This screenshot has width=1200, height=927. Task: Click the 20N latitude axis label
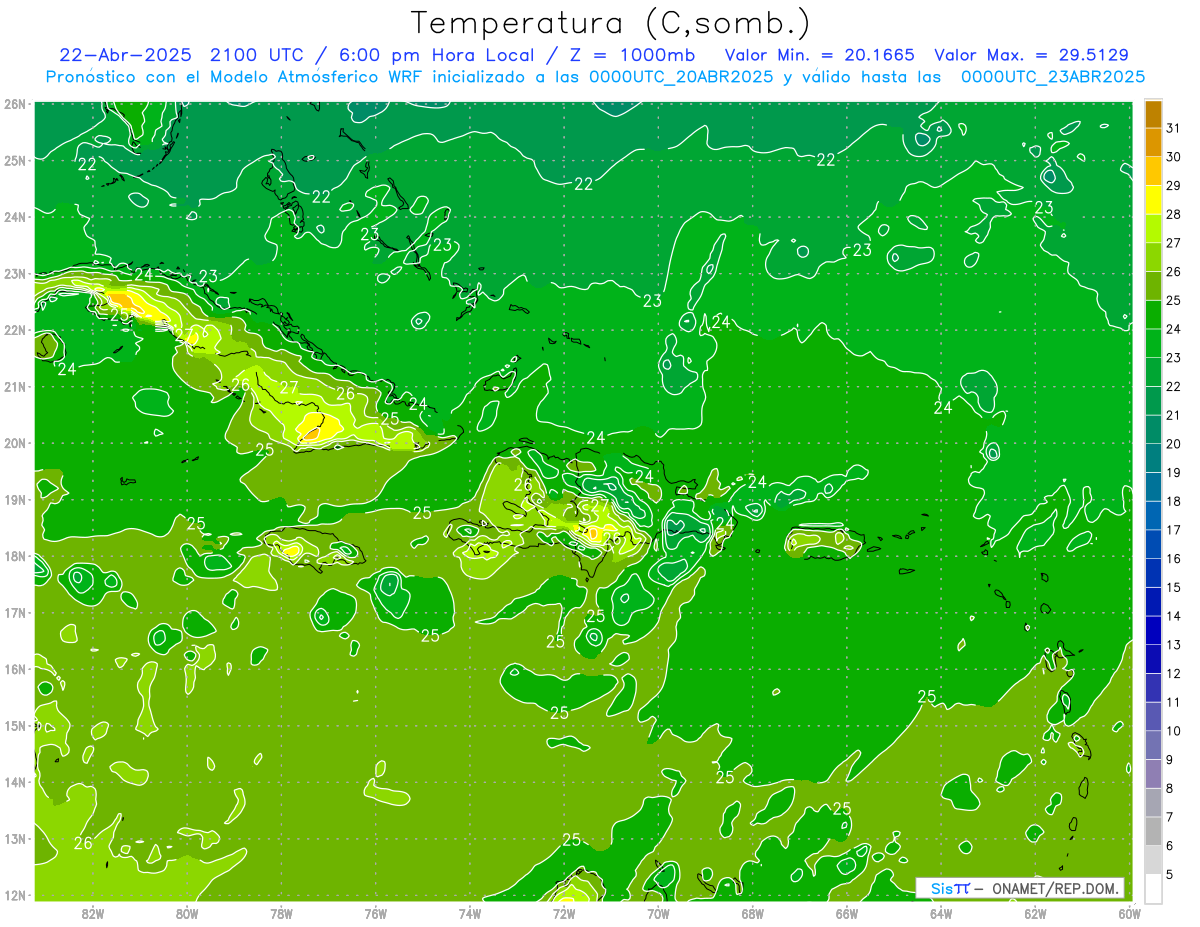coord(15,443)
